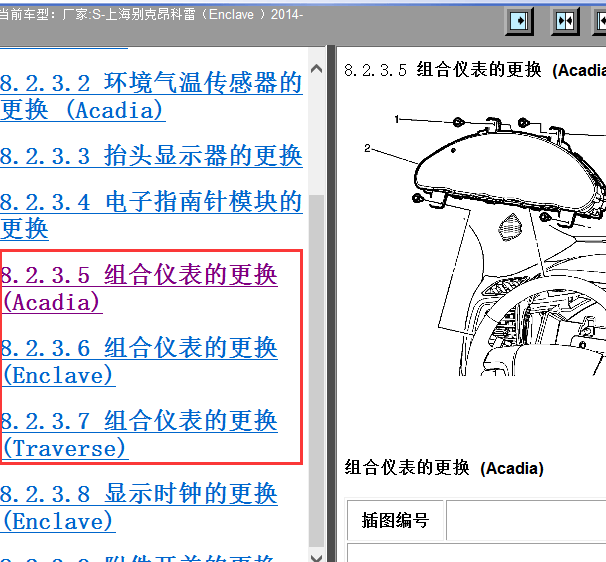Click callout number 1 in the diagram
The image size is (606, 562).
coord(396,119)
